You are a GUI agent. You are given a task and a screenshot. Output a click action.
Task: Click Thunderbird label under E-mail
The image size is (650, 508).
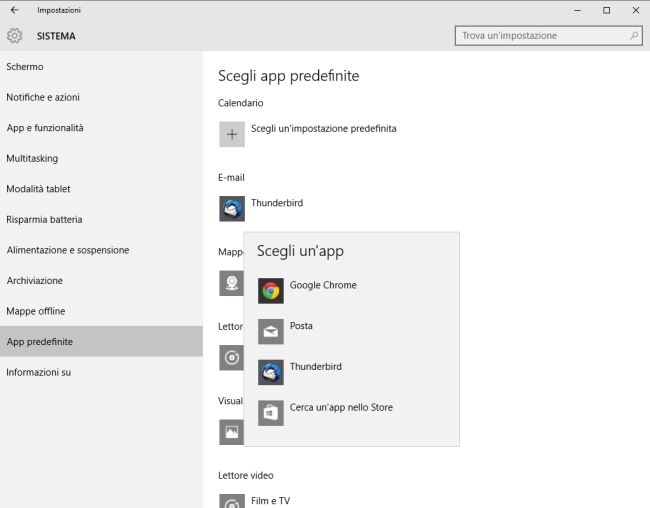pos(277,203)
